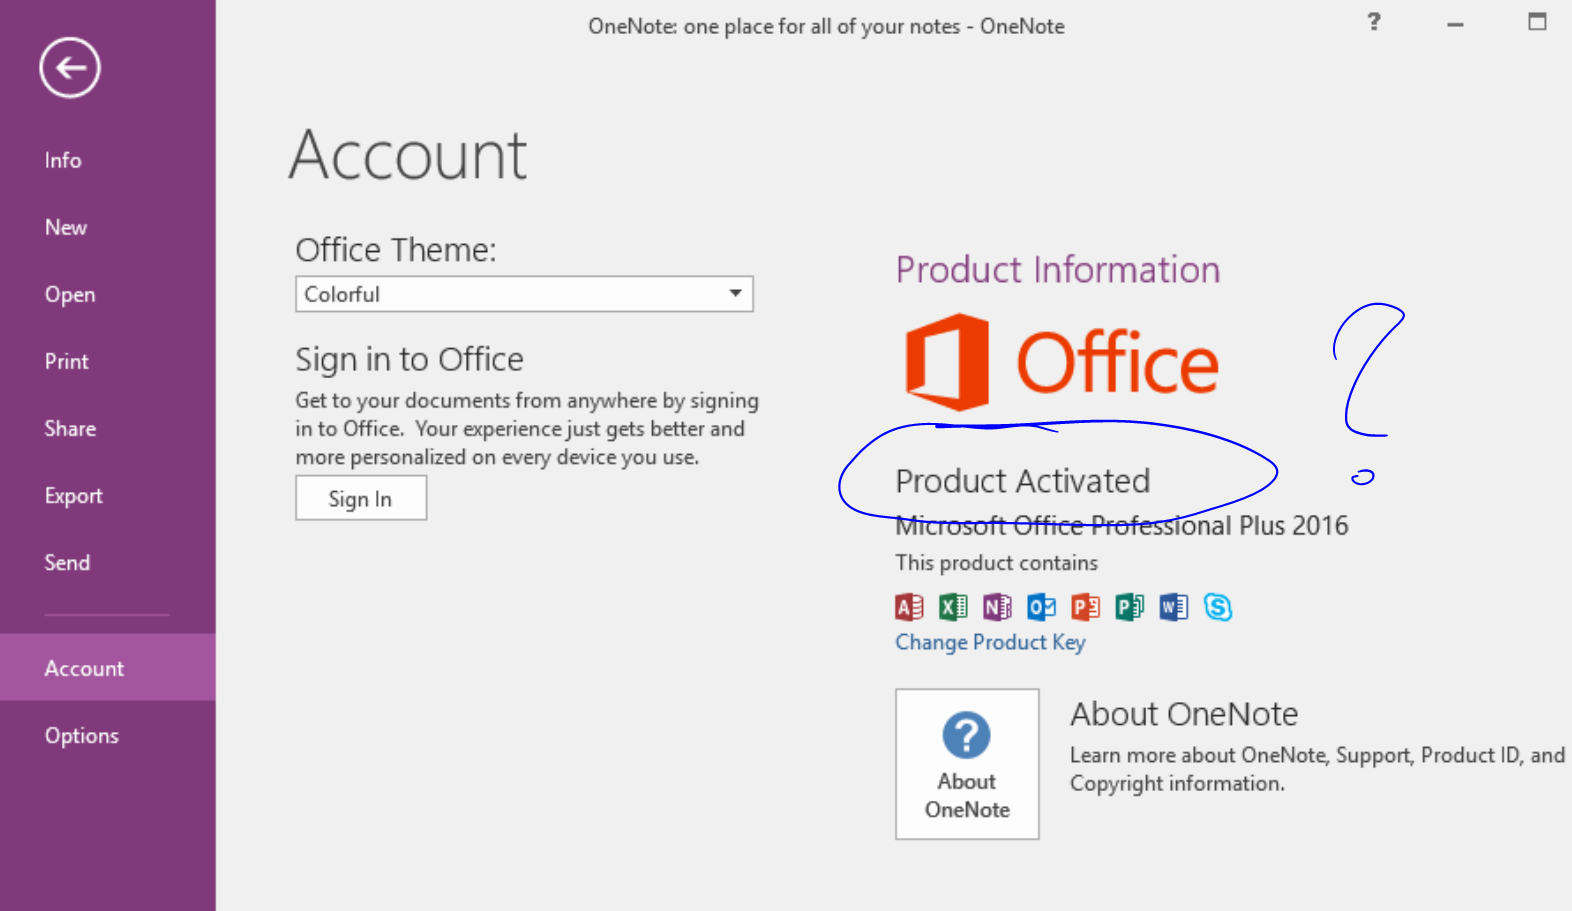Click the Change Product Key link
Screen dimensions: 1572x911
pos(990,642)
